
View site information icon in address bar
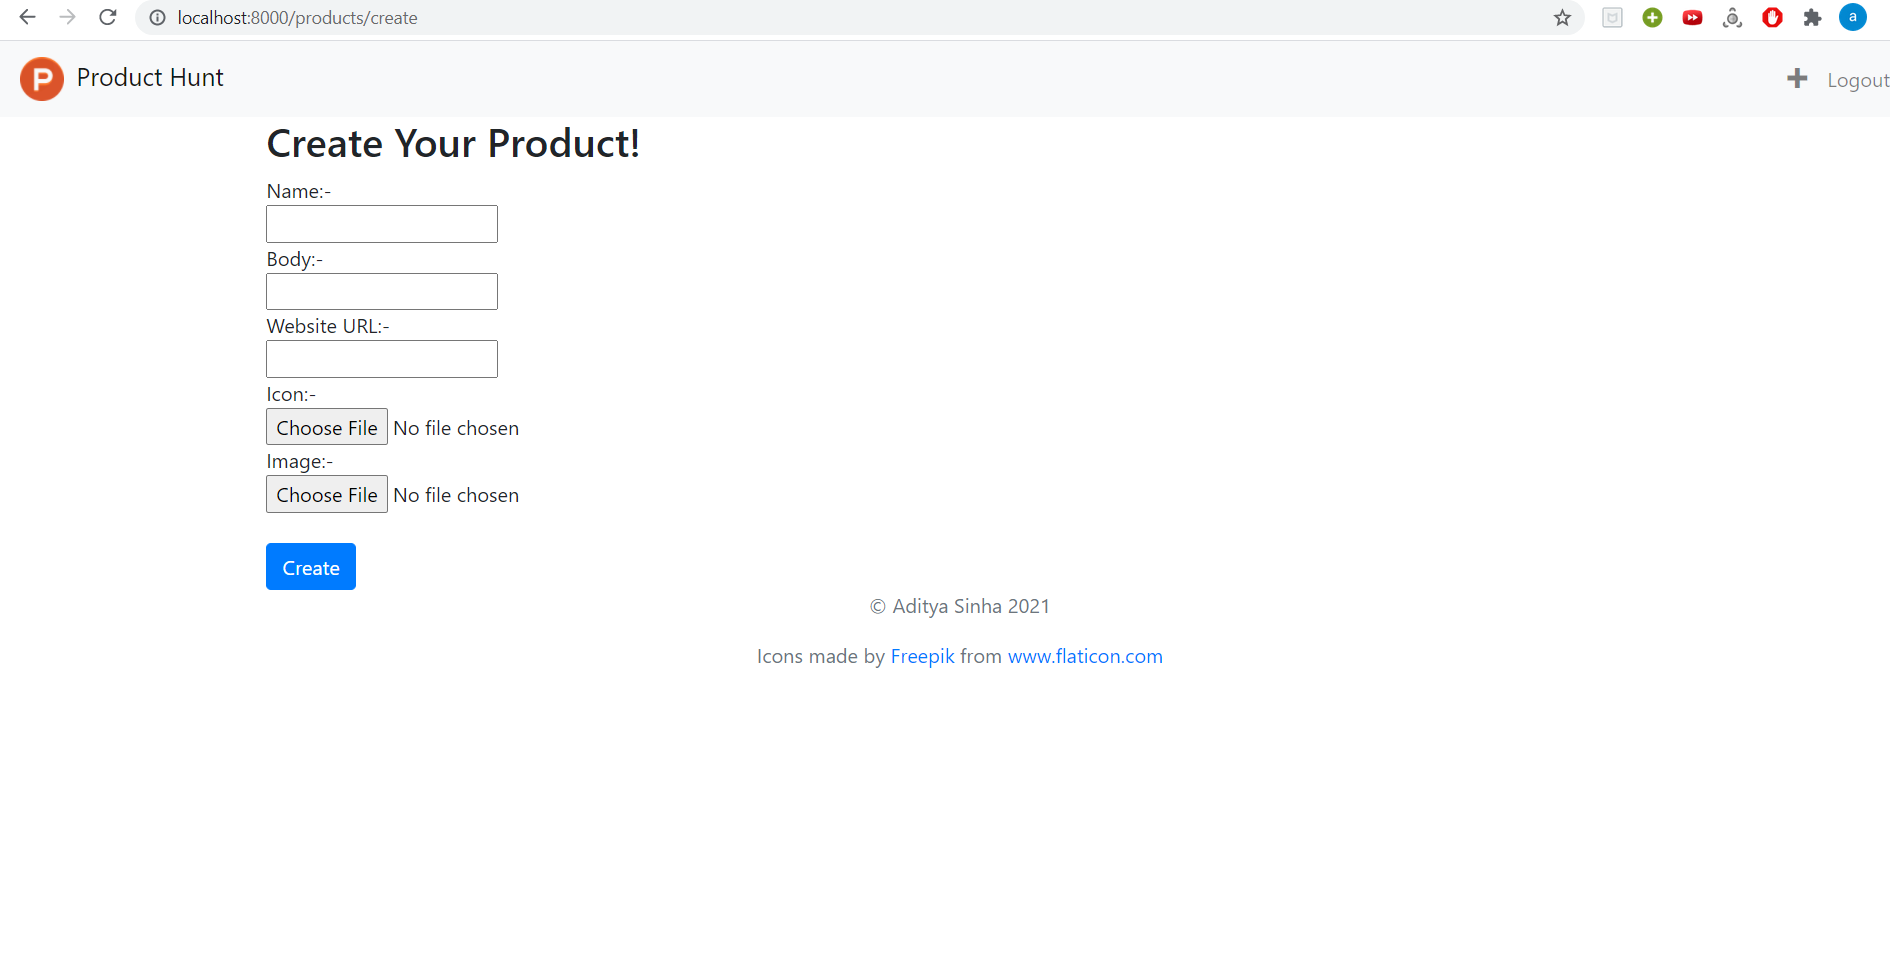[157, 18]
